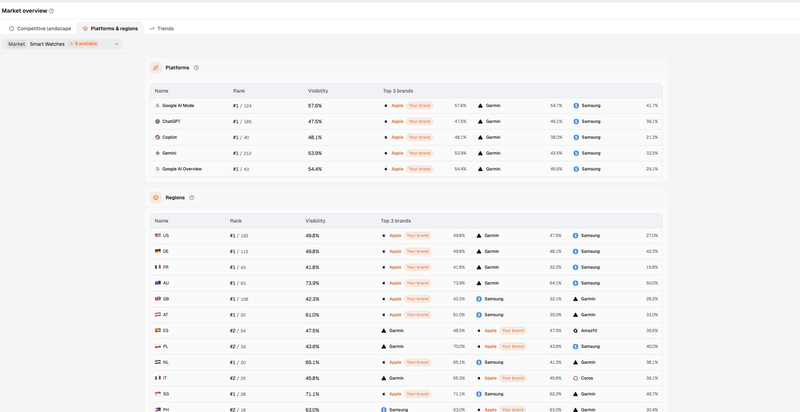The width and height of the screenshot is (800, 412).
Task: Click the Market overview help icon
Action: tap(52, 11)
